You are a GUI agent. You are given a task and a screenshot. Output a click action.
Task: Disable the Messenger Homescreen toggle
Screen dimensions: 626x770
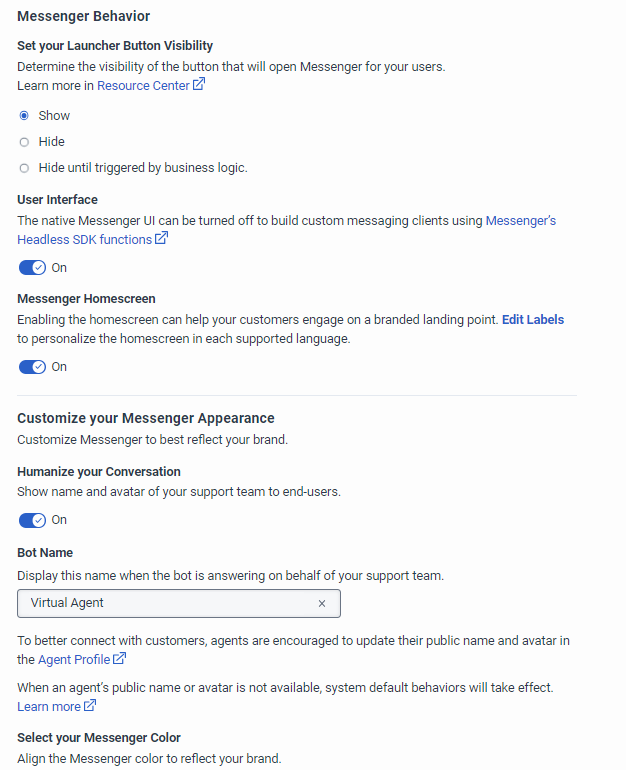coord(32,367)
